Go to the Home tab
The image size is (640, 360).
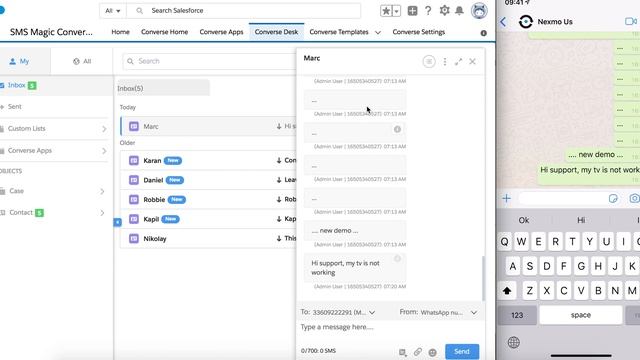(120, 32)
